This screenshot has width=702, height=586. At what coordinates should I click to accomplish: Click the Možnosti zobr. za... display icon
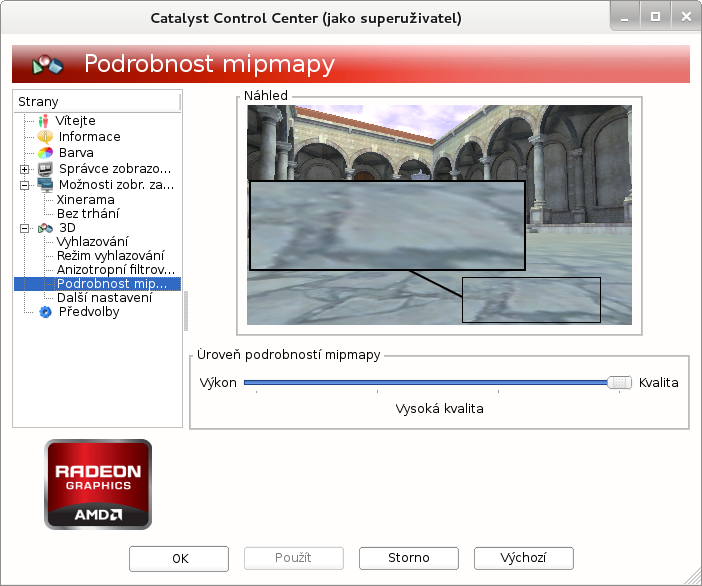pyautogui.click(x=45, y=184)
